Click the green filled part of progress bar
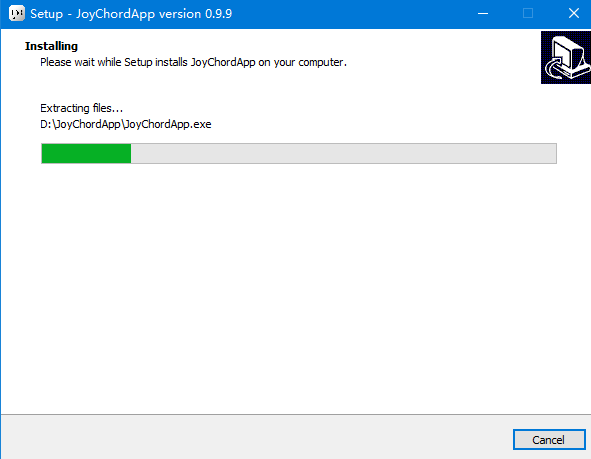The width and height of the screenshot is (591, 459). pos(86,153)
